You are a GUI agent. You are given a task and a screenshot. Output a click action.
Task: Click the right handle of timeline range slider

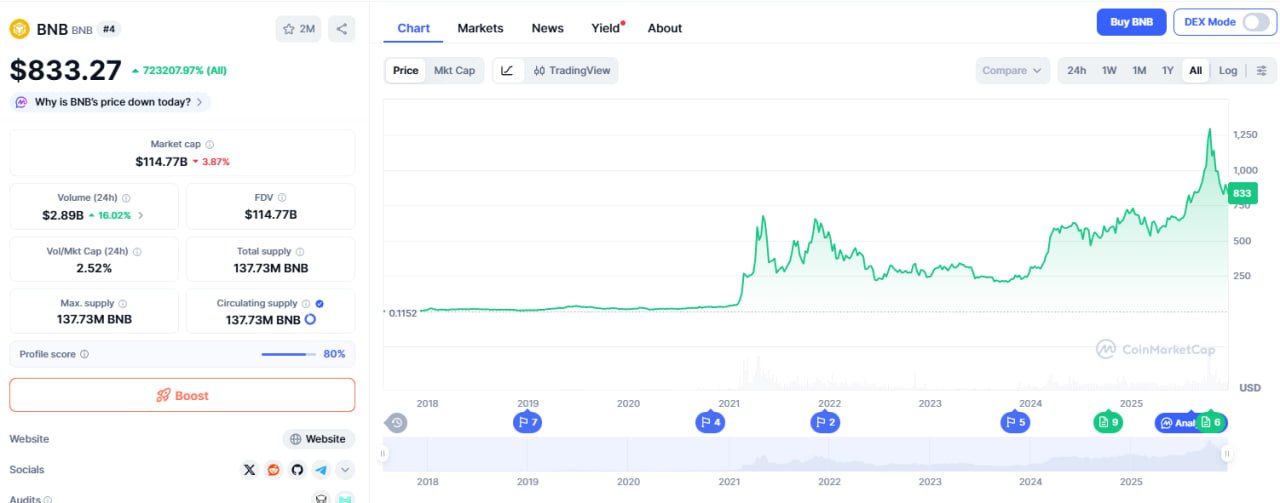(x=1226, y=454)
